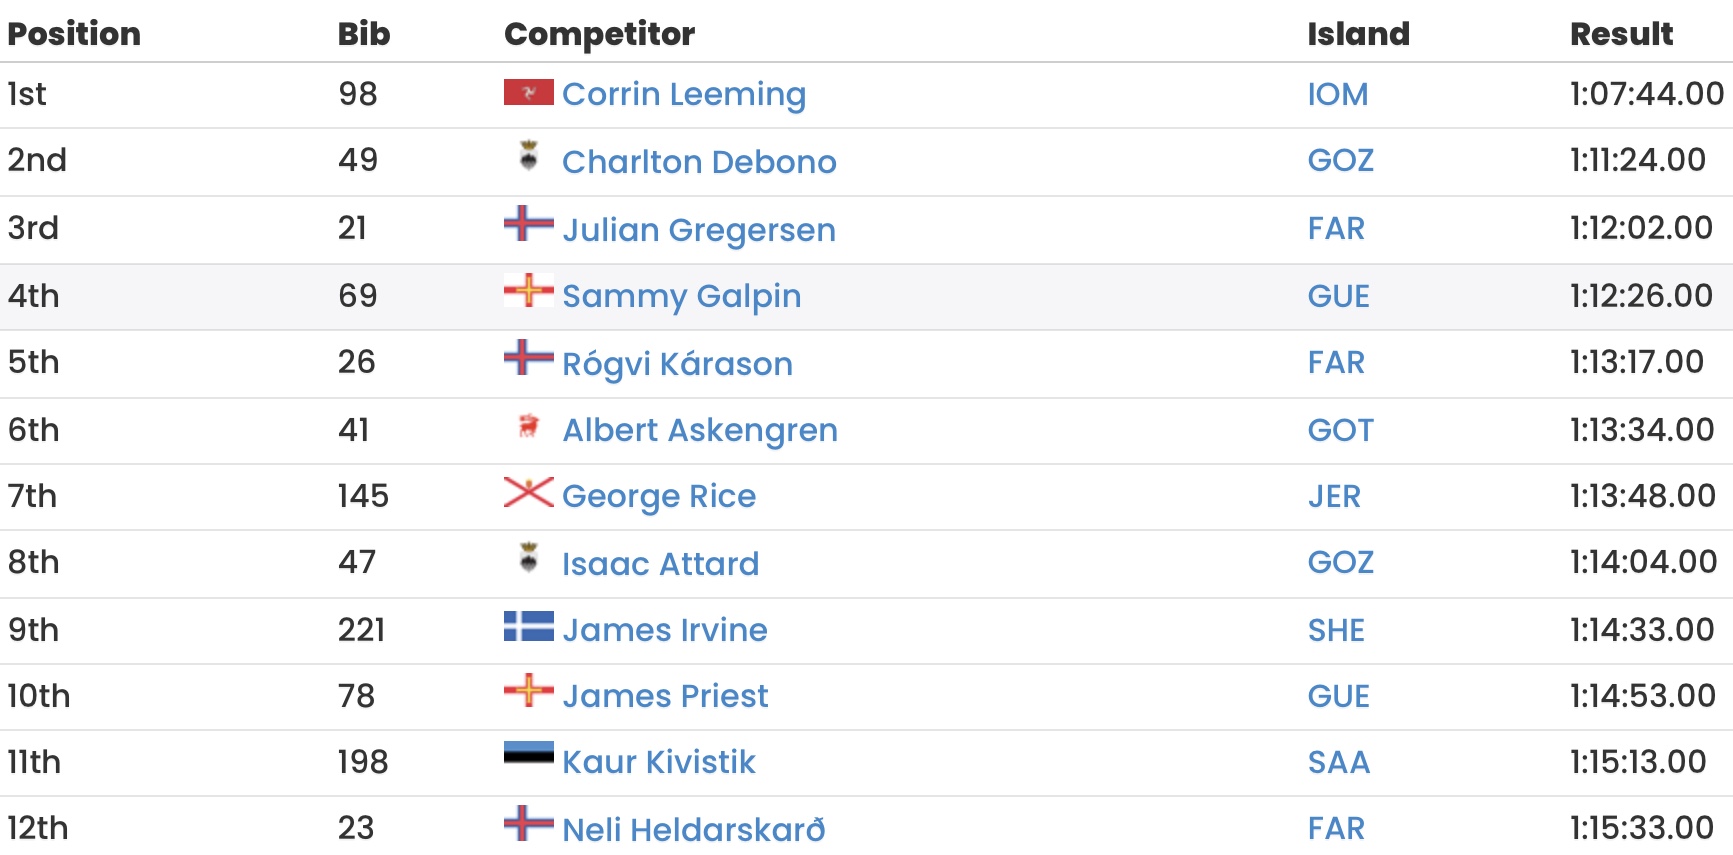Image resolution: width=1733 pixels, height=855 pixels.
Task: Click the Isle of Man flag beside Corrin Leeming
Action: [528, 92]
